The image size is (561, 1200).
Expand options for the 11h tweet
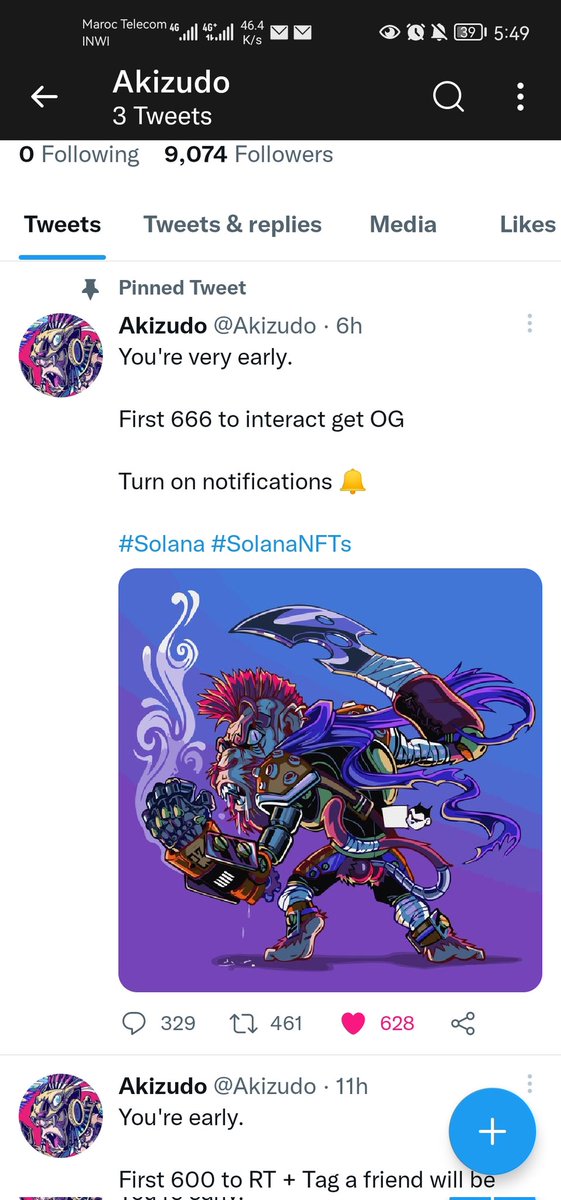[x=529, y=1083]
